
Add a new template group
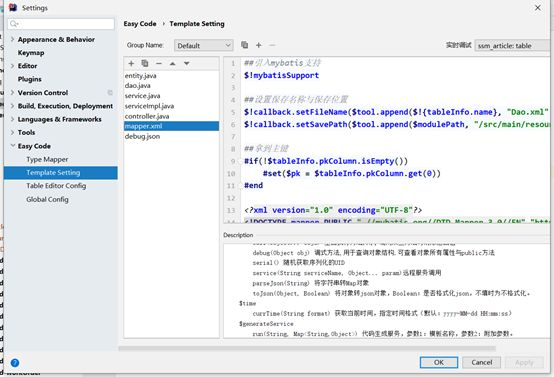(259, 45)
